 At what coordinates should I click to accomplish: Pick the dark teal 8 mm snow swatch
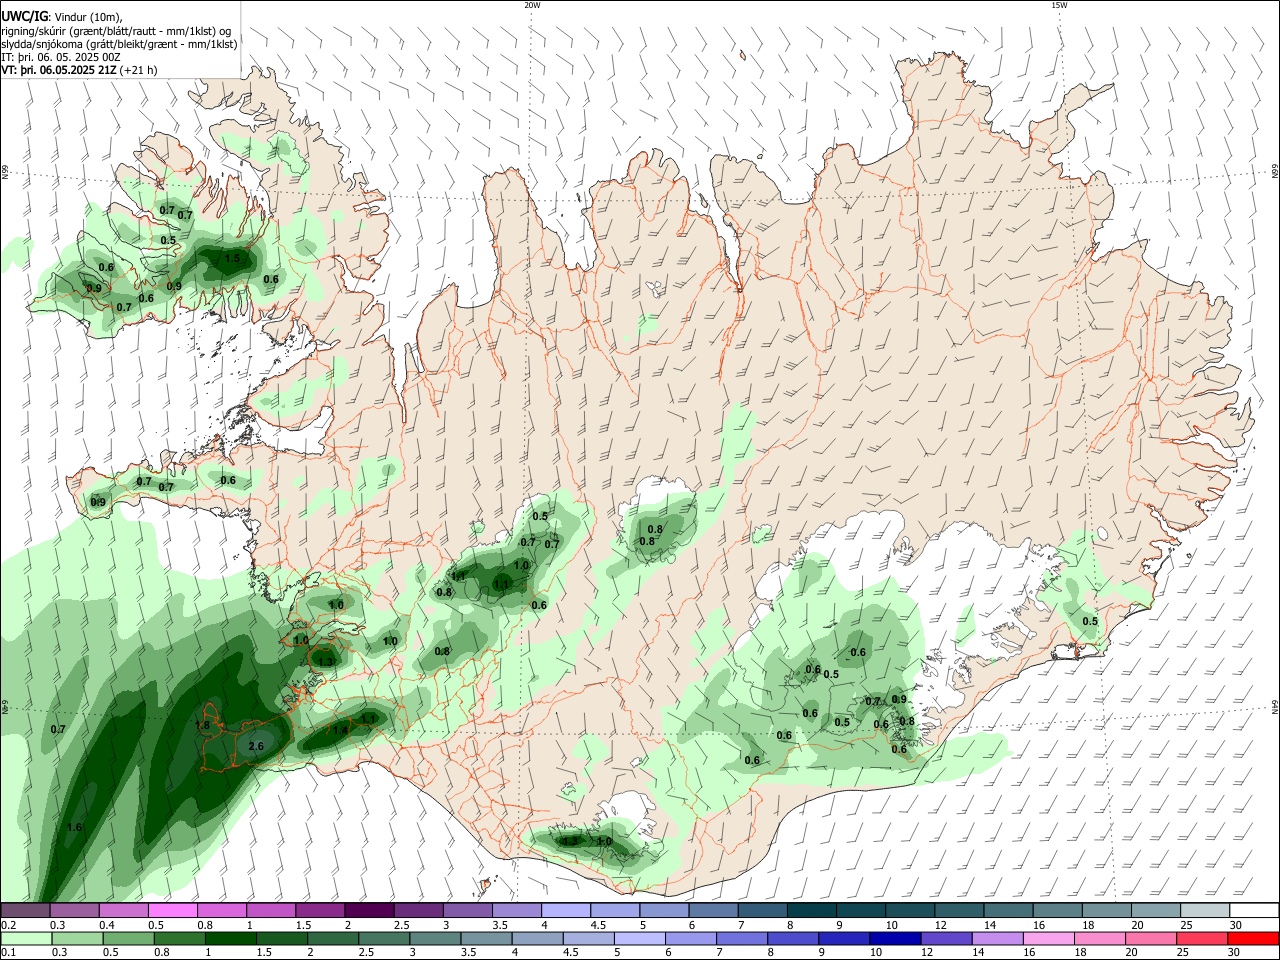(811, 910)
